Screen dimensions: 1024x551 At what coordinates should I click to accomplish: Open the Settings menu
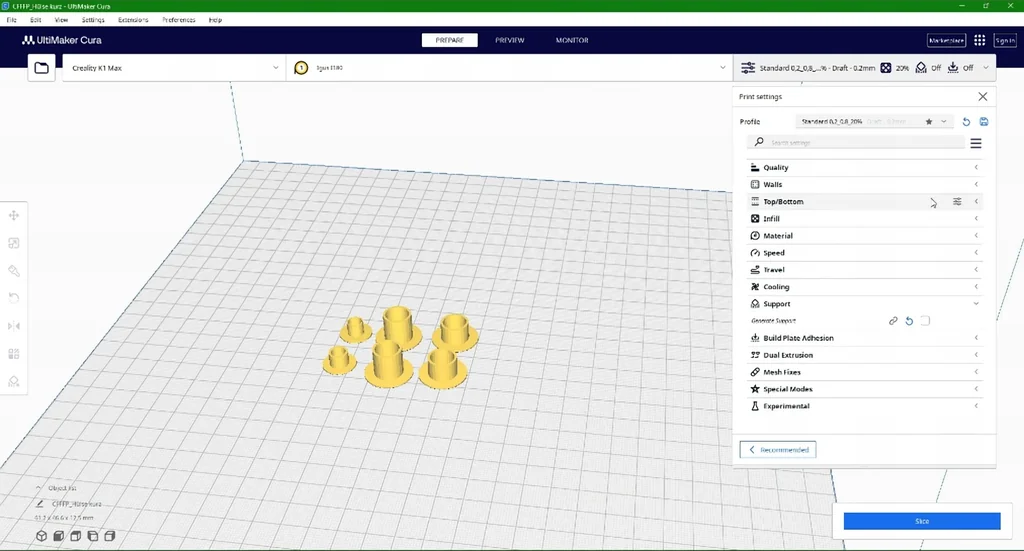tap(93, 20)
